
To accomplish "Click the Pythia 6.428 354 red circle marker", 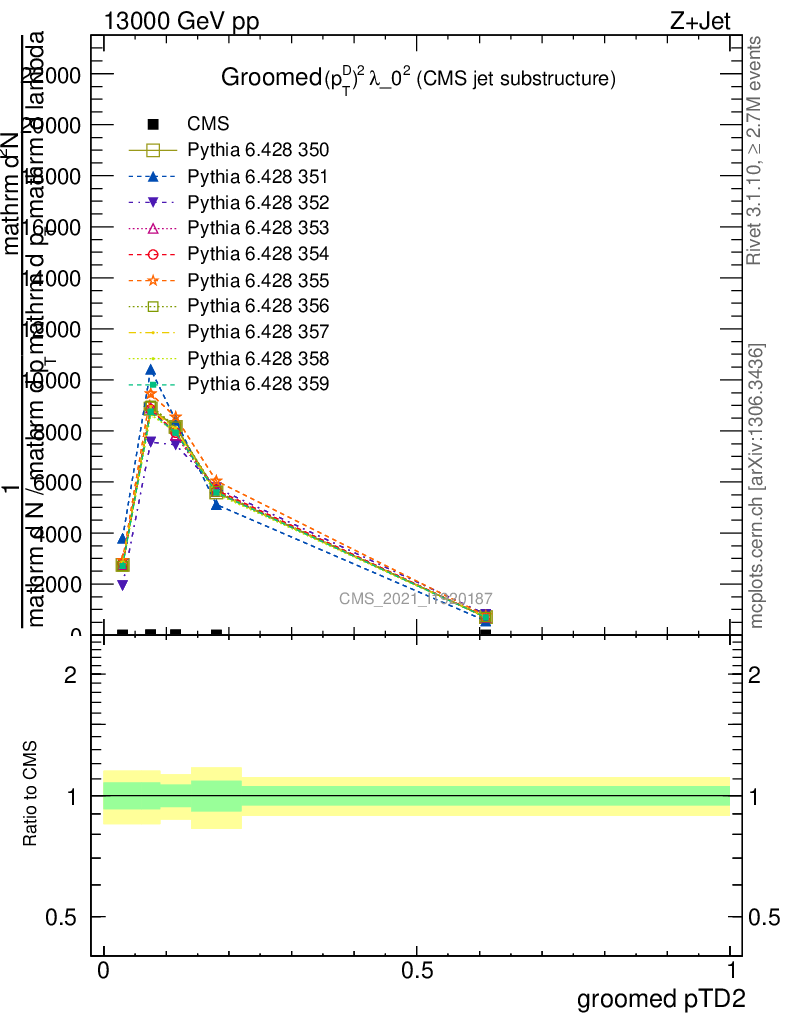I will click(153, 254).
